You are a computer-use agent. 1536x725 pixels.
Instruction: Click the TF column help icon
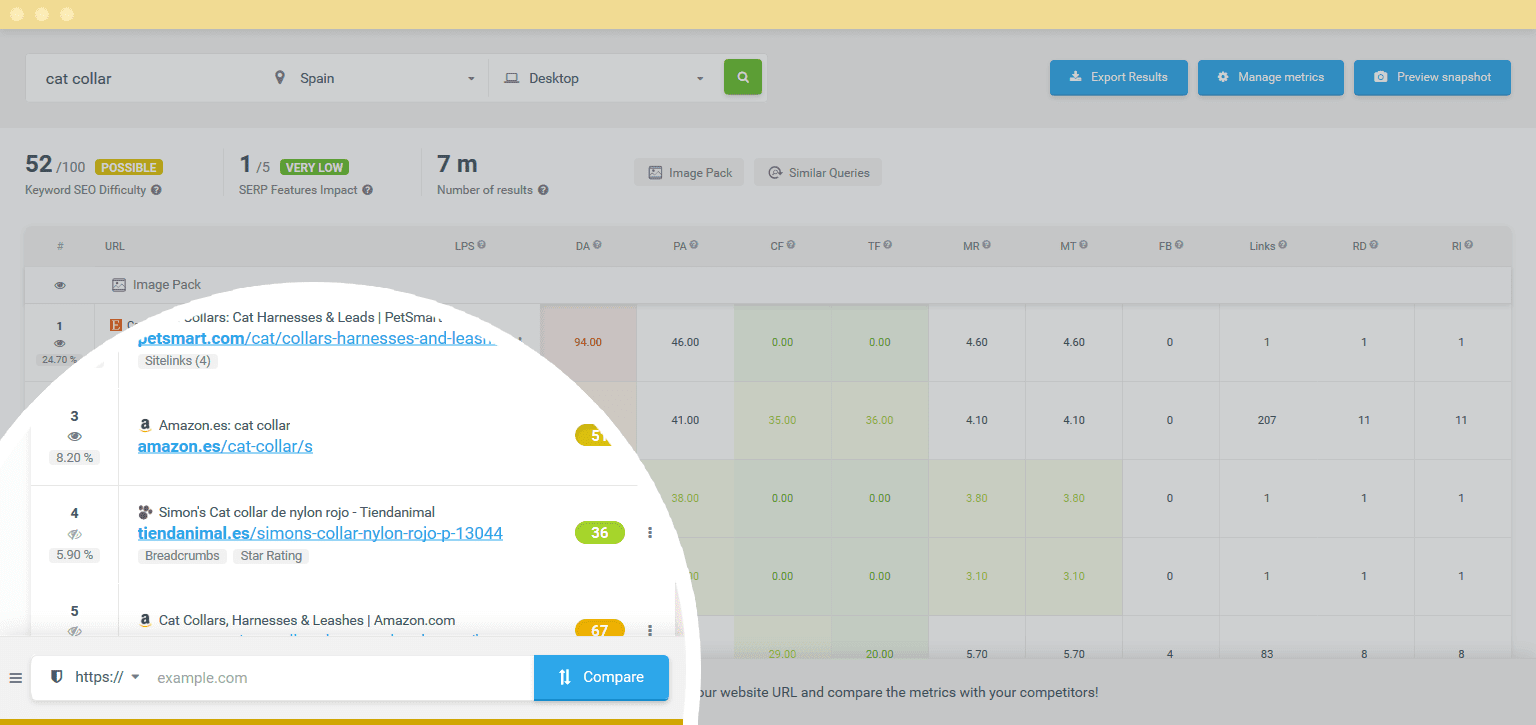pyautogui.click(x=888, y=245)
